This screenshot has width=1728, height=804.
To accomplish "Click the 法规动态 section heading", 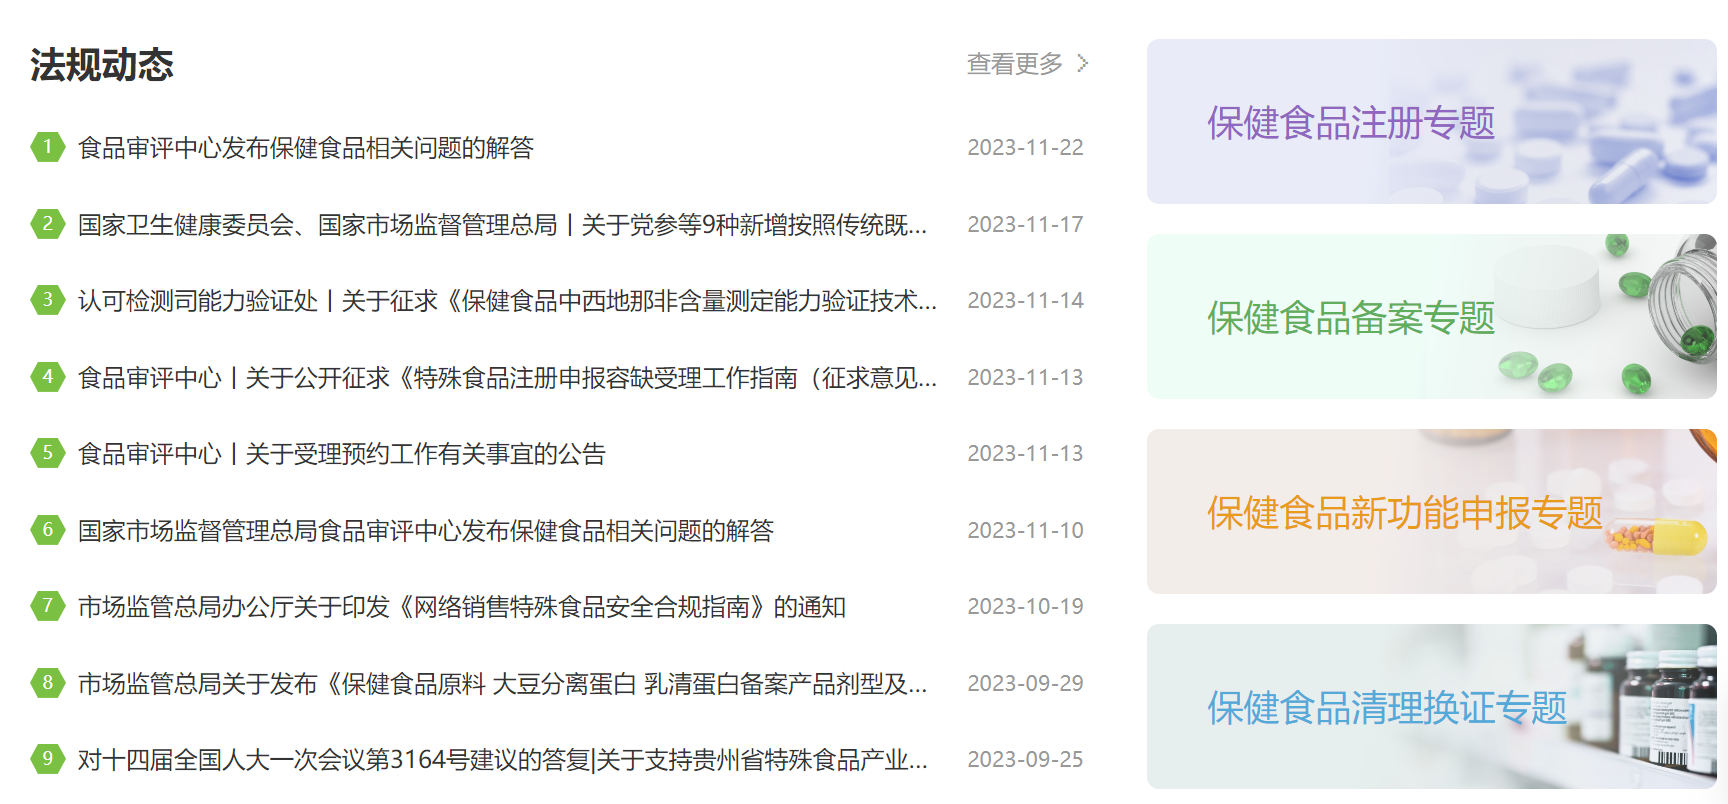I will pos(101,65).
